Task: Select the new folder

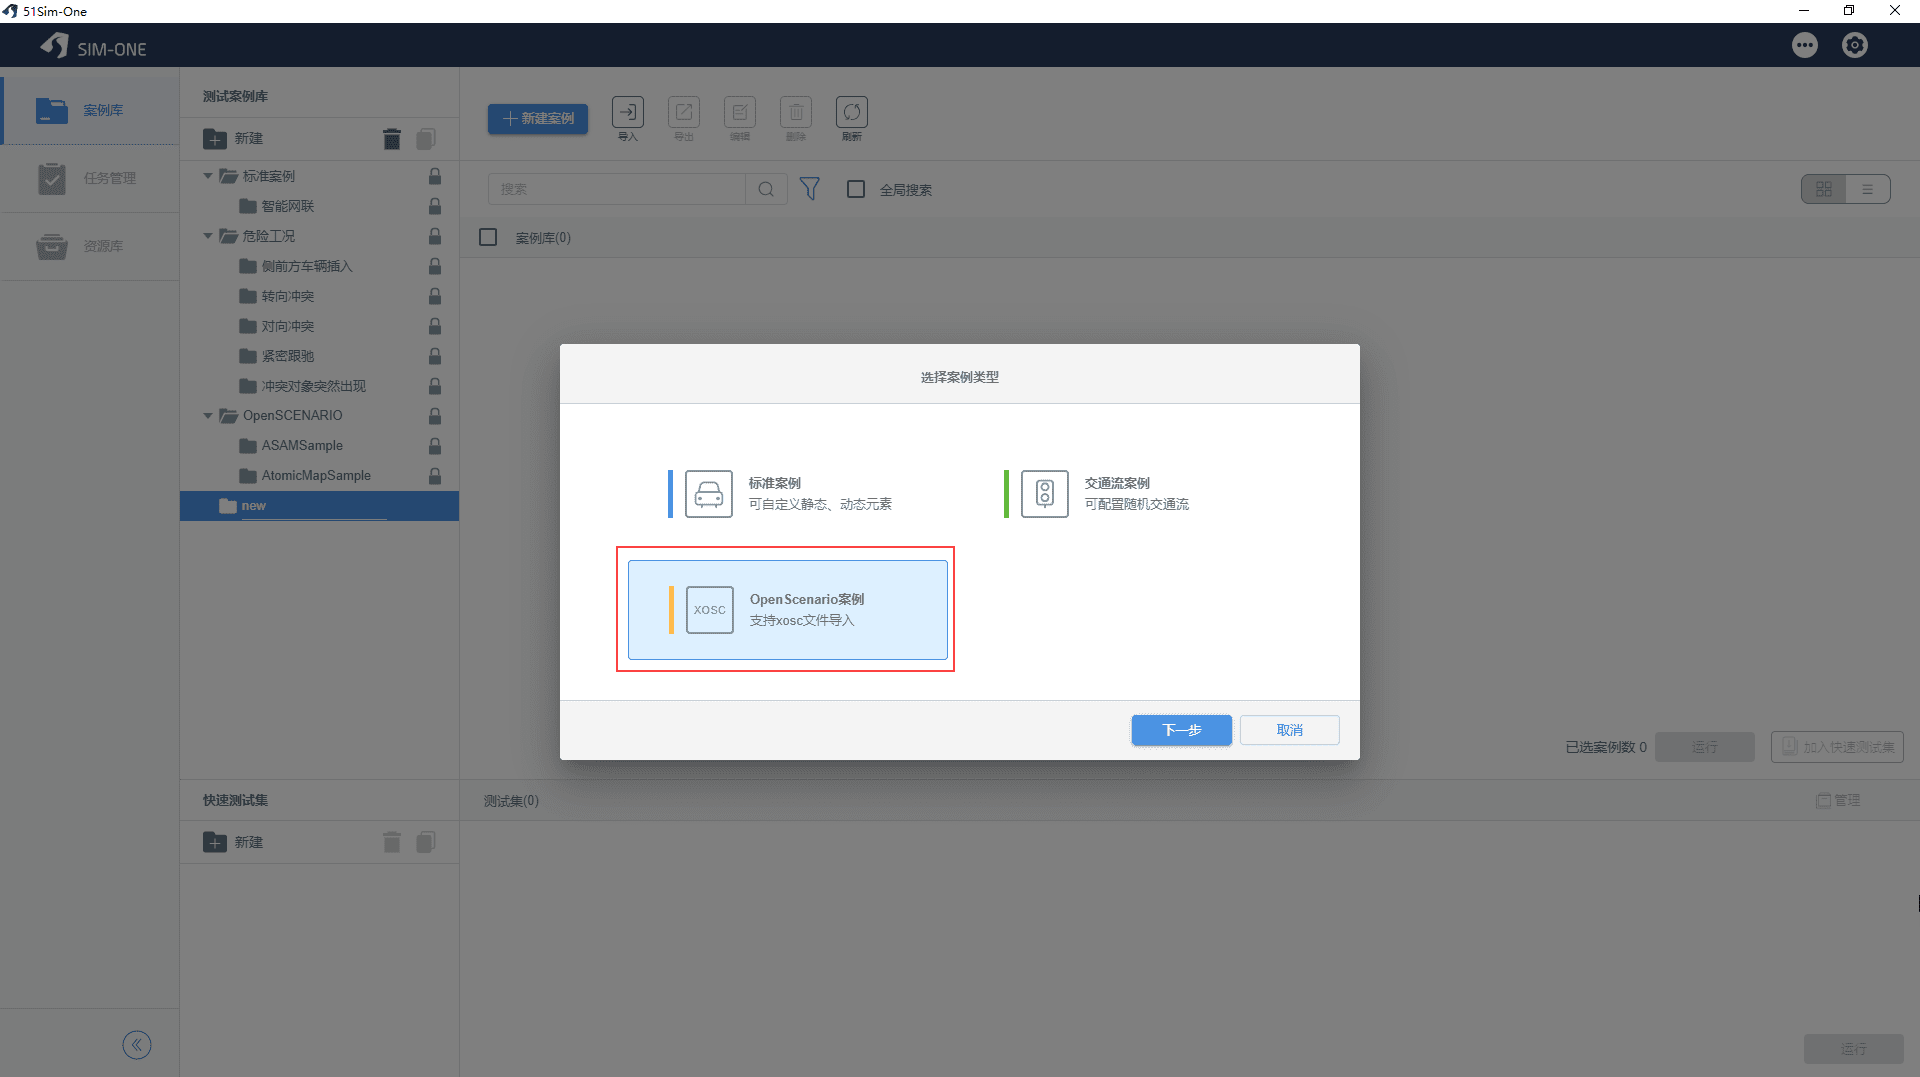Action: 319,506
